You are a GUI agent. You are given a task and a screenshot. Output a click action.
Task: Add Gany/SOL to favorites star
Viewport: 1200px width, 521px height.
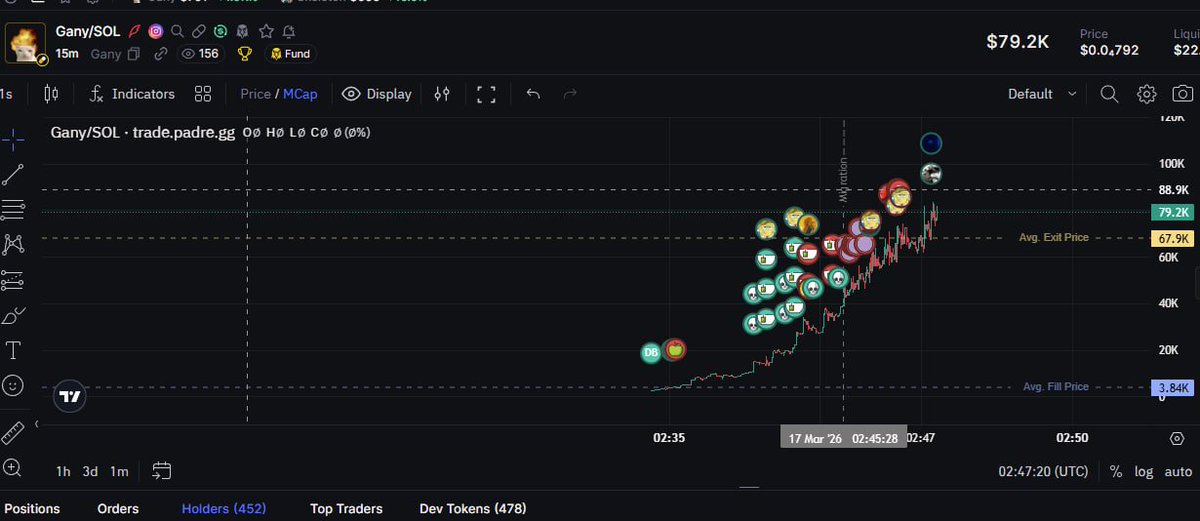tap(266, 32)
